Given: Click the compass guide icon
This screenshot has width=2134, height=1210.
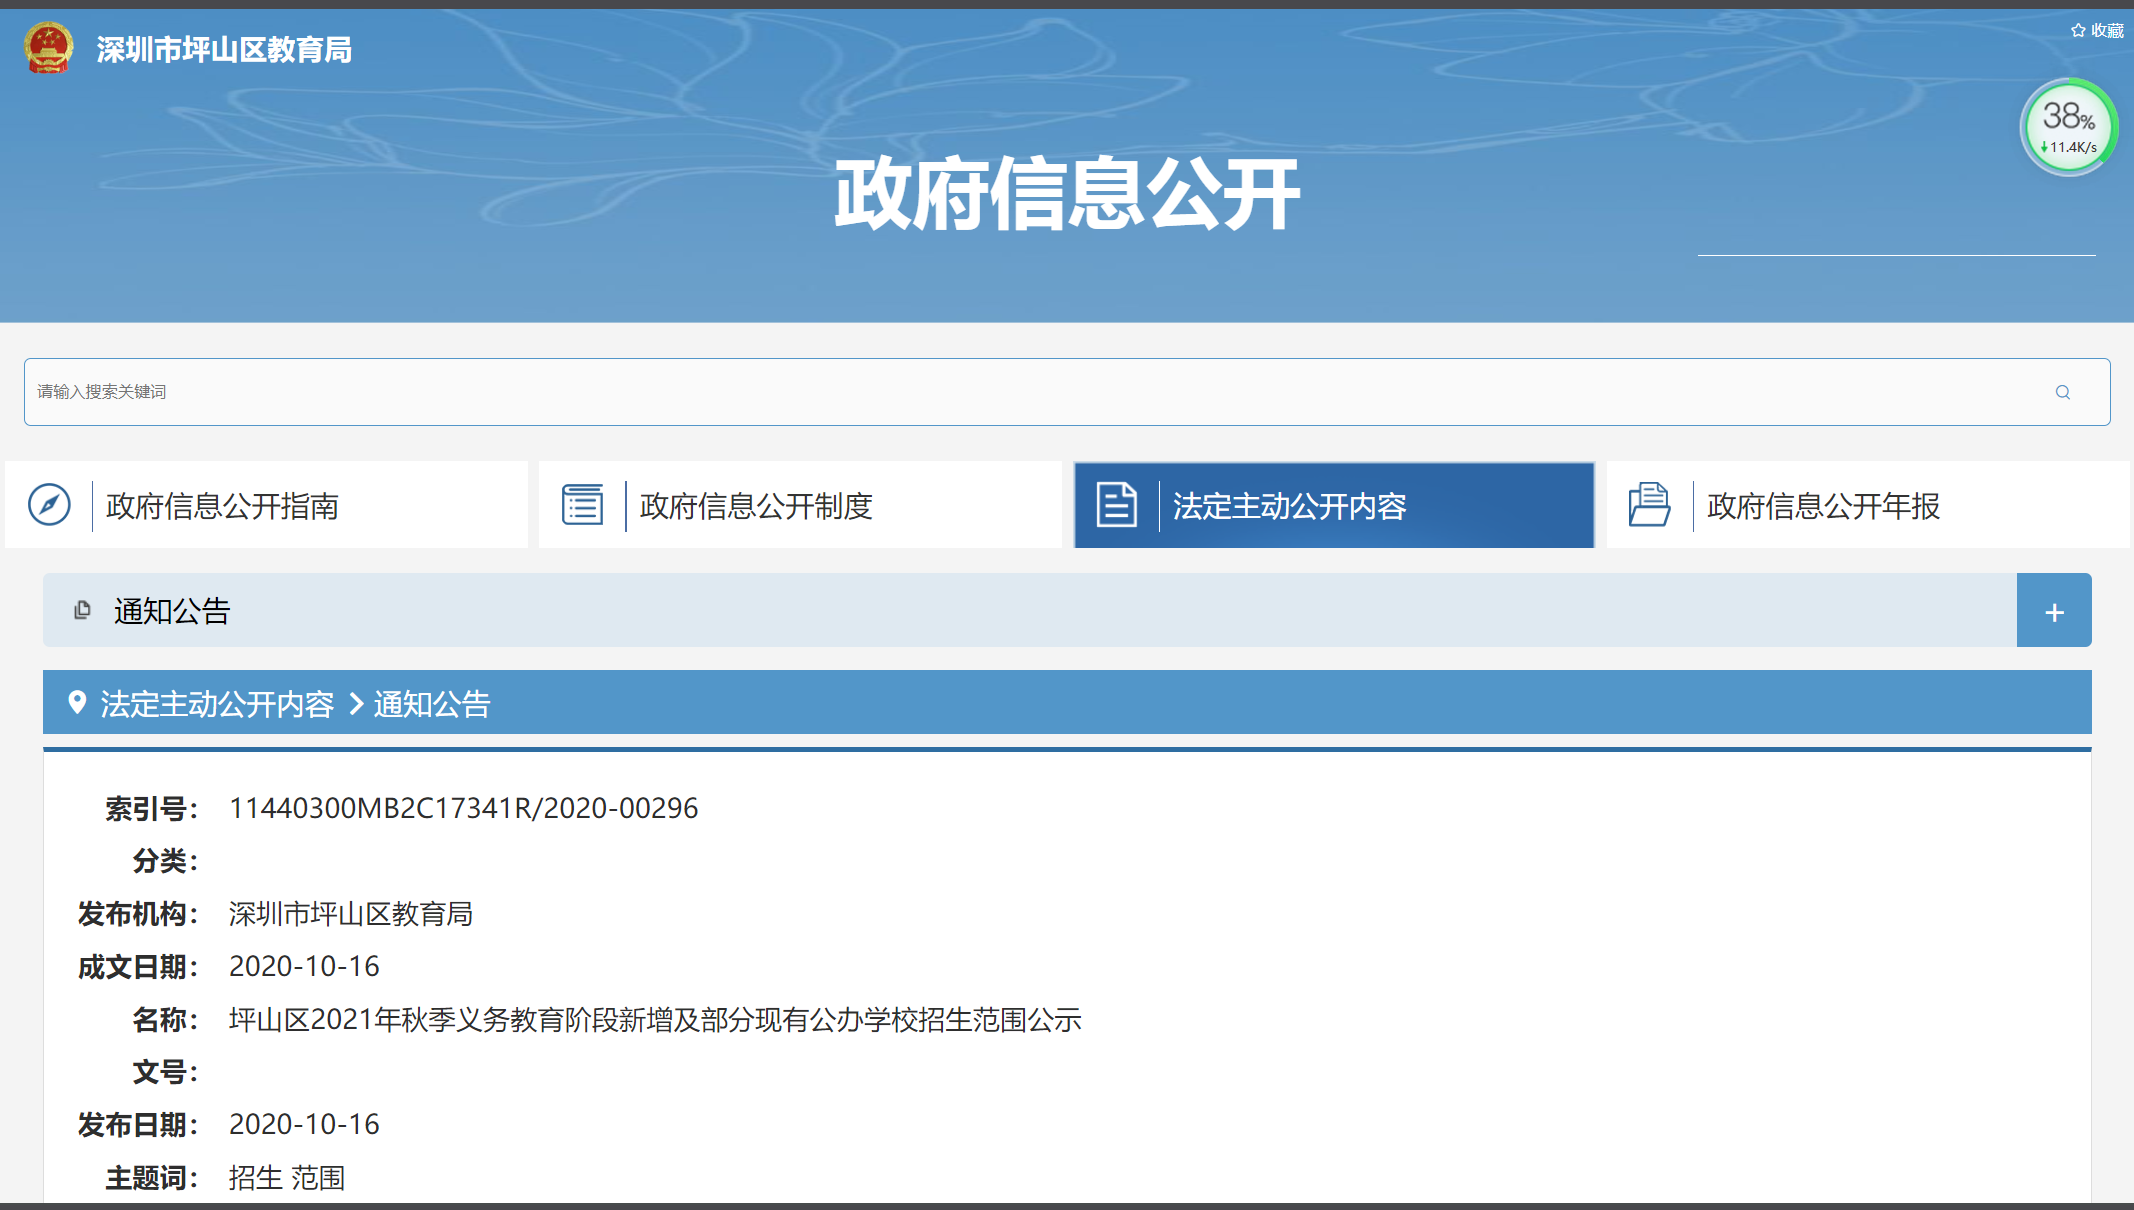Looking at the screenshot, I should pyautogui.click(x=49, y=505).
